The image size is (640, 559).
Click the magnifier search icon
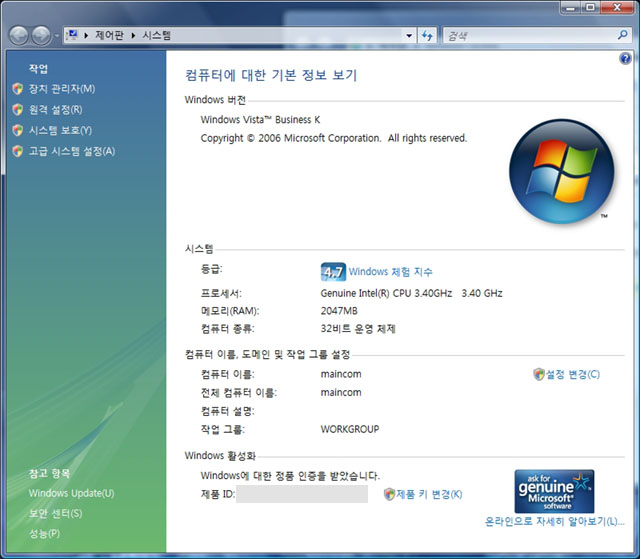pos(622,35)
